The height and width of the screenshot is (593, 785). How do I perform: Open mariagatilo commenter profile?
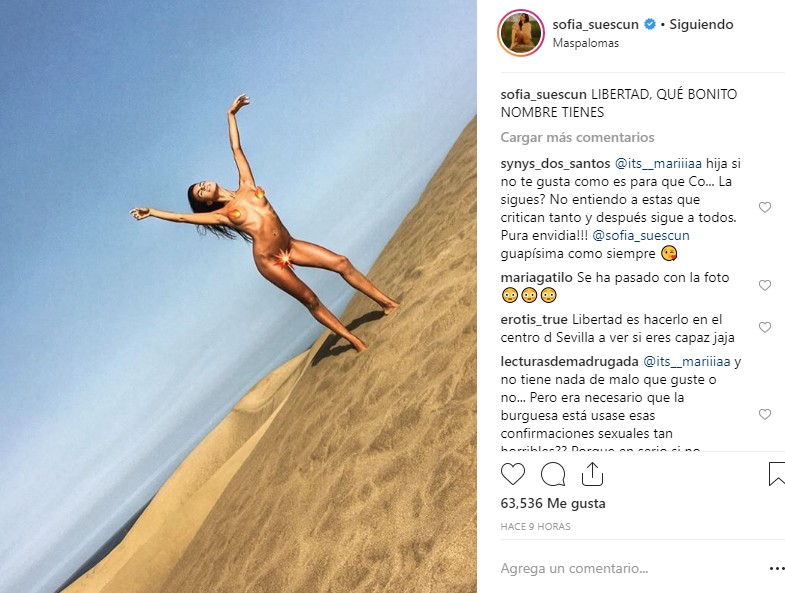tap(536, 277)
